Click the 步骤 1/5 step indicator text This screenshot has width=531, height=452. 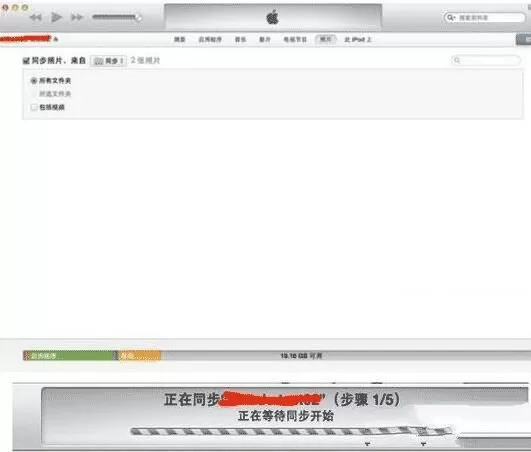[367, 400]
